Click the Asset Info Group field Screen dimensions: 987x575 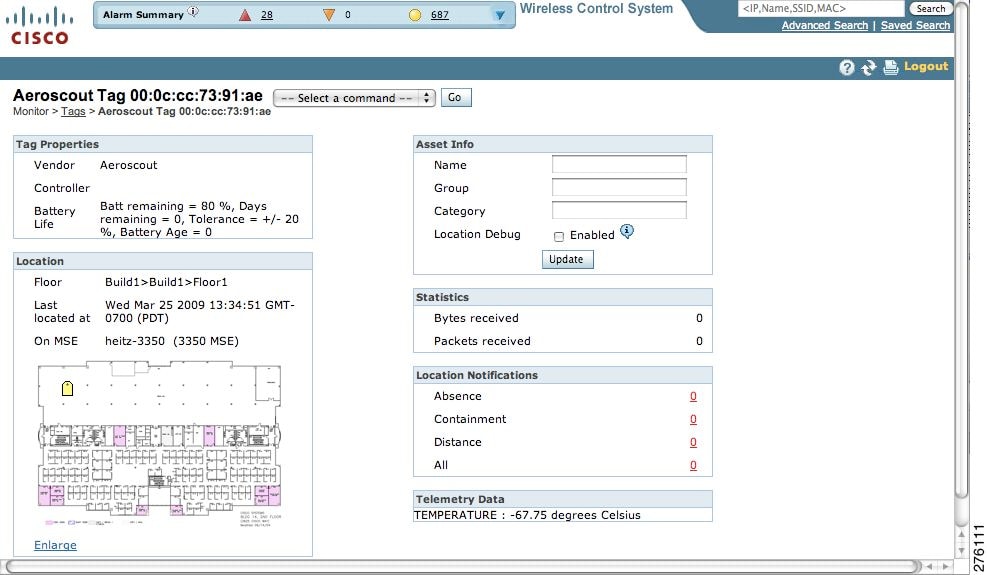(619, 188)
